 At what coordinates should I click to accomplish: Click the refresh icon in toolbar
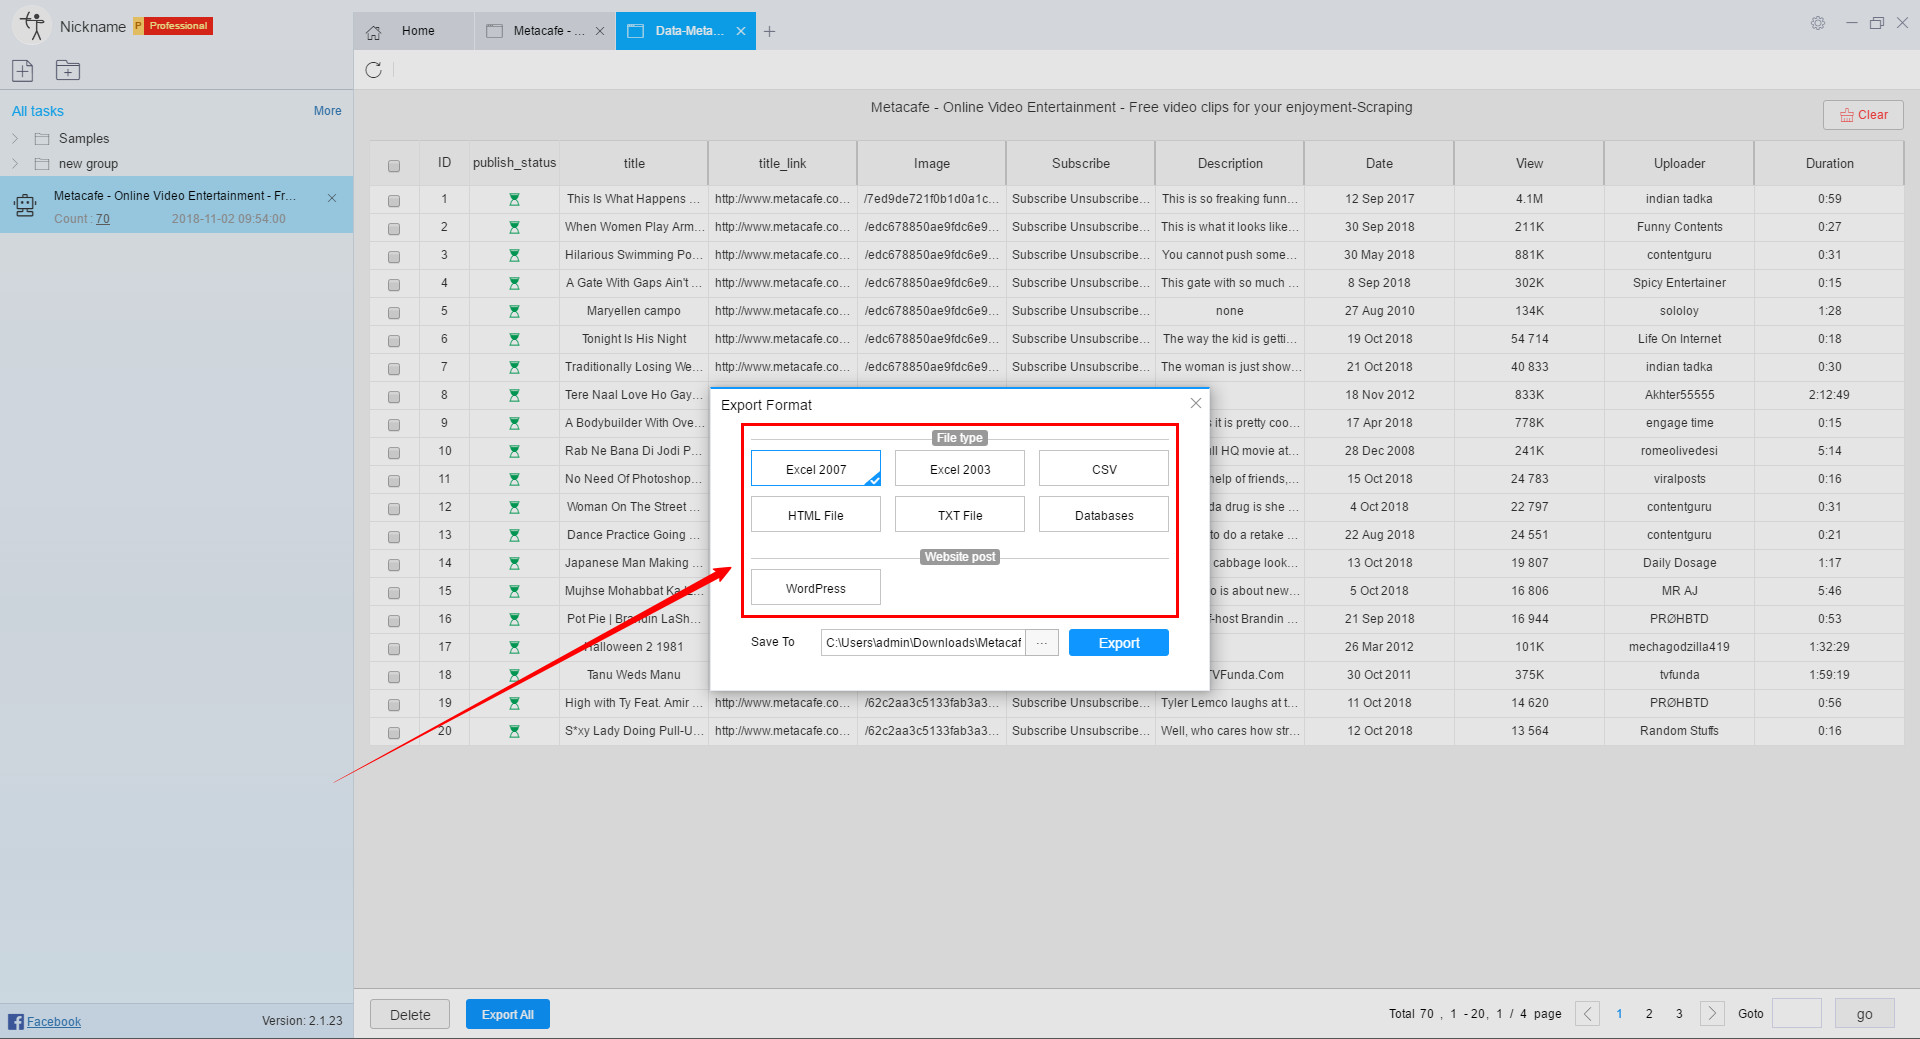coord(374,70)
